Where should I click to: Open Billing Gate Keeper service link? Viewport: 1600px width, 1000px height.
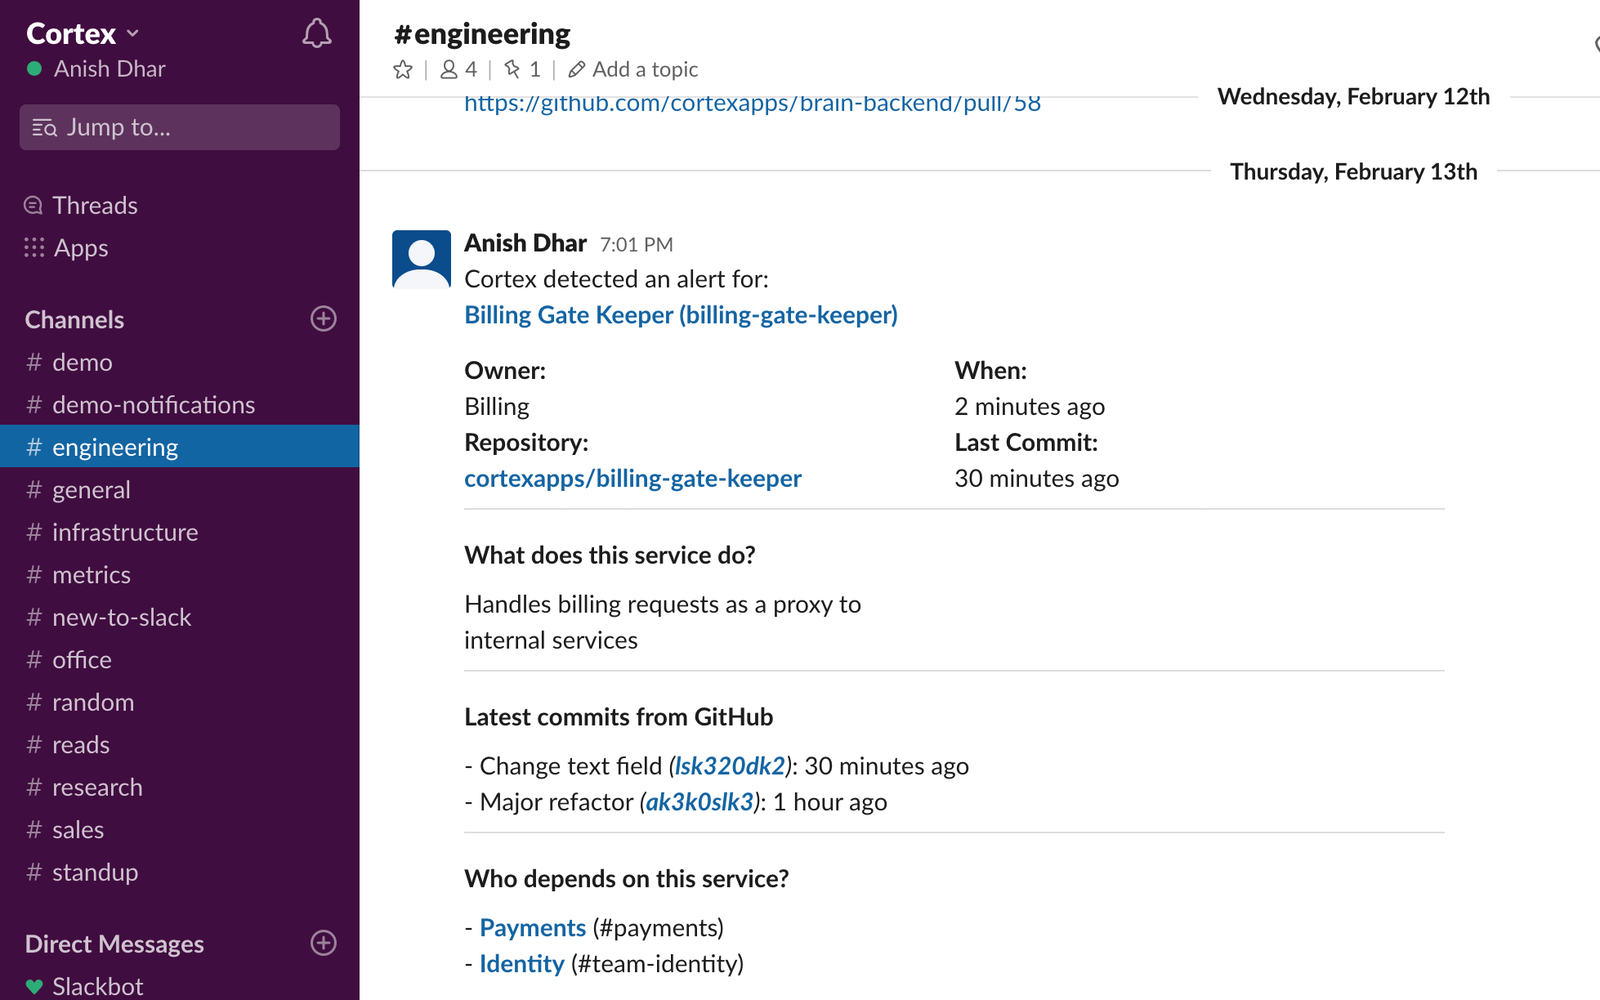681,315
